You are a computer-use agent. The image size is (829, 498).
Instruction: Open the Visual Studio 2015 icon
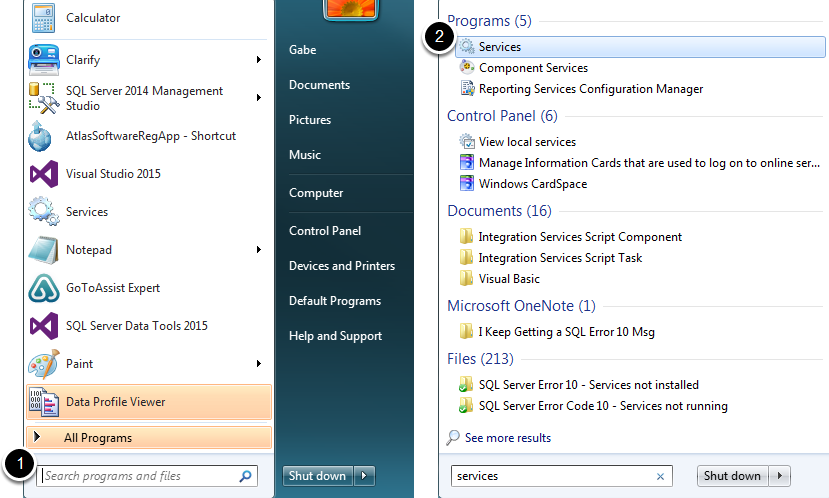tap(43, 174)
